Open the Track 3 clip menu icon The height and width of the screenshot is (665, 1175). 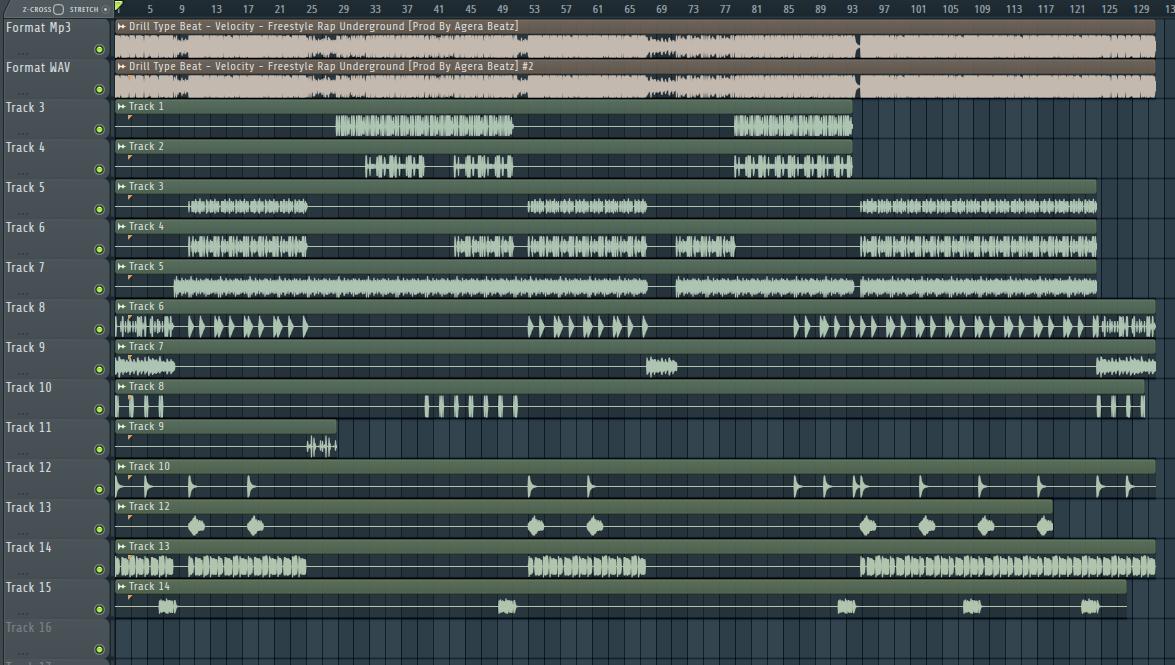point(121,186)
